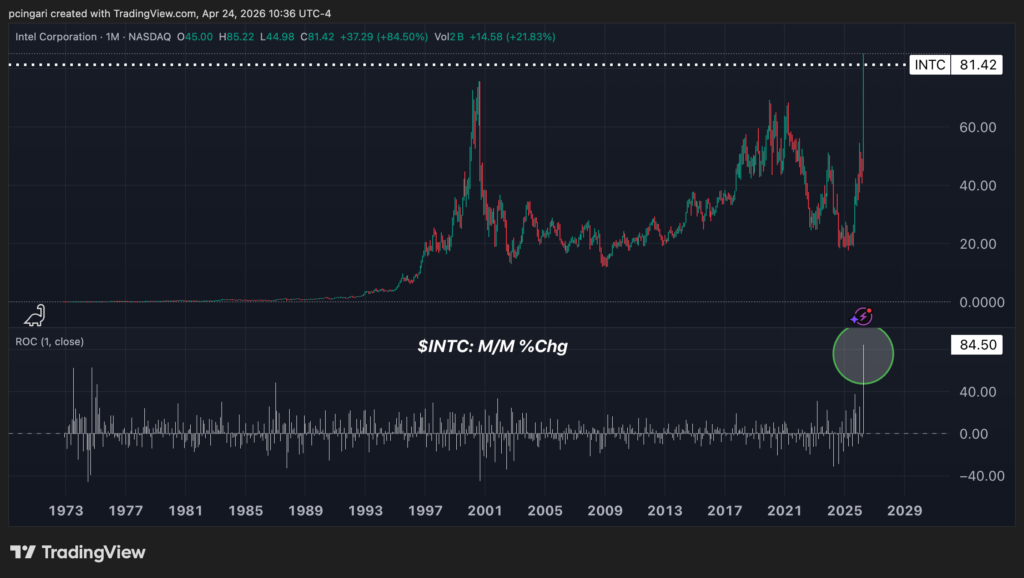Click the 2013 year label
This screenshot has width=1024, height=578.
pos(665,511)
